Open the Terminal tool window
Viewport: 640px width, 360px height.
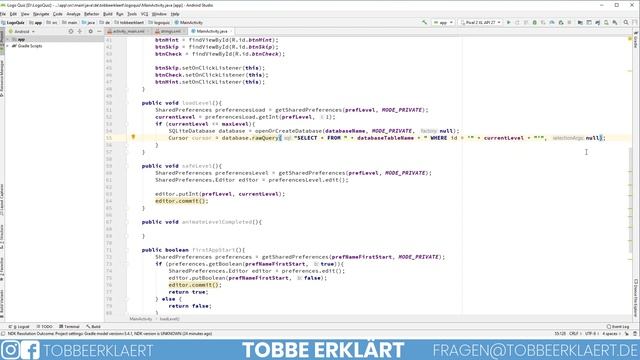pos(69,327)
